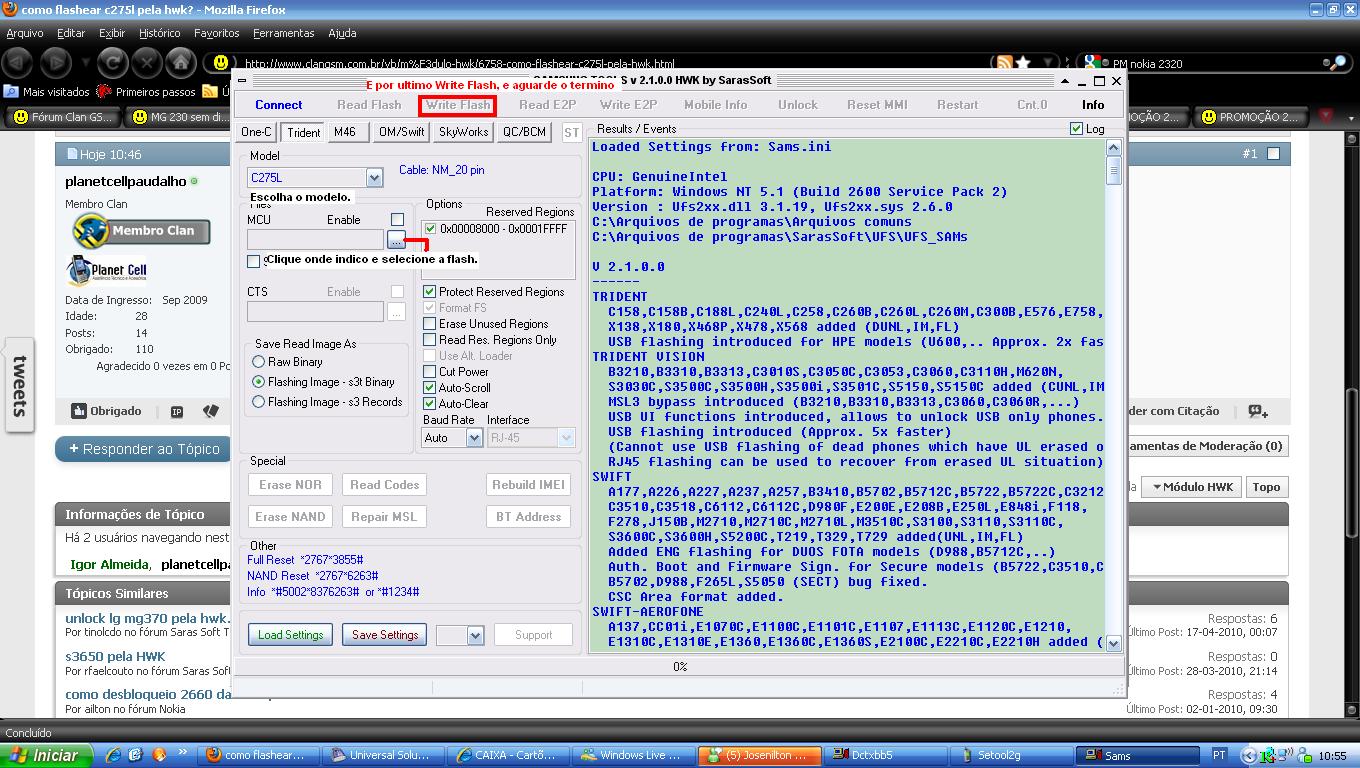1360x768 pixels.
Task: Open Google search engine selector icon
Action: point(1095,63)
